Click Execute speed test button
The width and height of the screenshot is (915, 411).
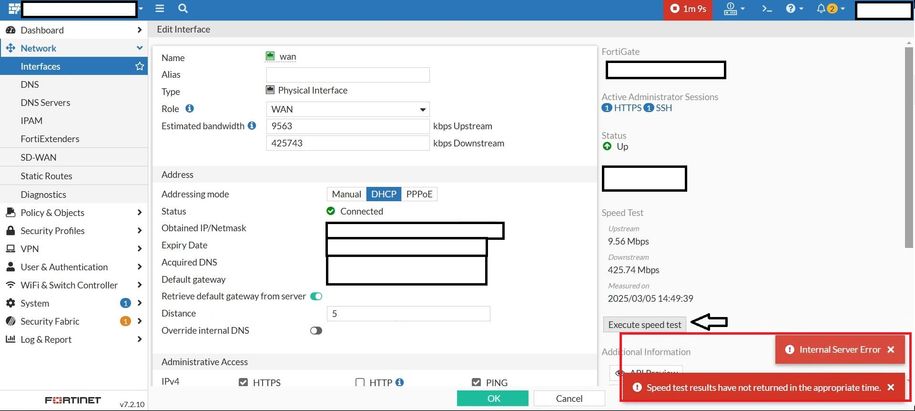pyautogui.click(x=644, y=325)
